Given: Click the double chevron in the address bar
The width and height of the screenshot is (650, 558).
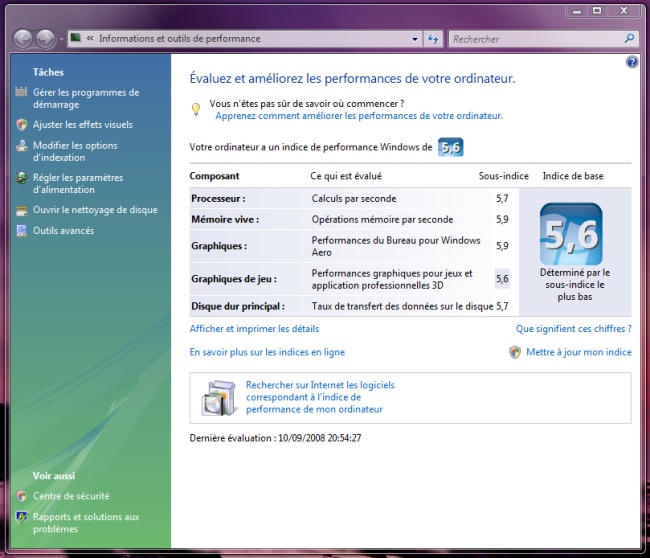Looking at the screenshot, I should click(90, 39).
